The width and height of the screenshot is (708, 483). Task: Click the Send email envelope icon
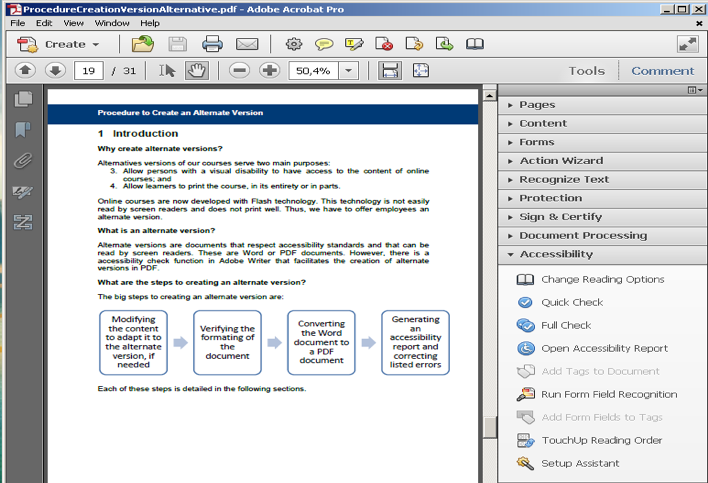tap(247, 44)
